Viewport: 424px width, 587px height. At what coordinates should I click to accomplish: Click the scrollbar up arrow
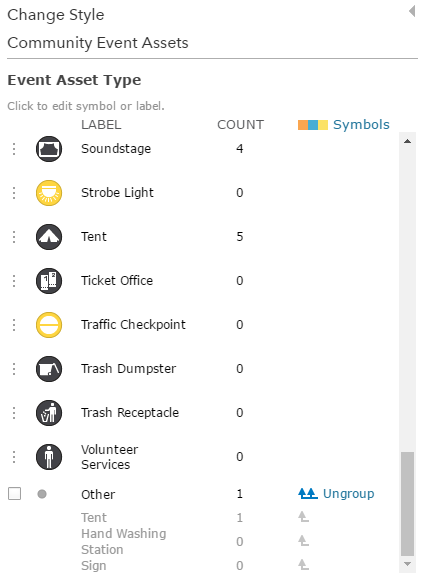click(x=408, y=142)
